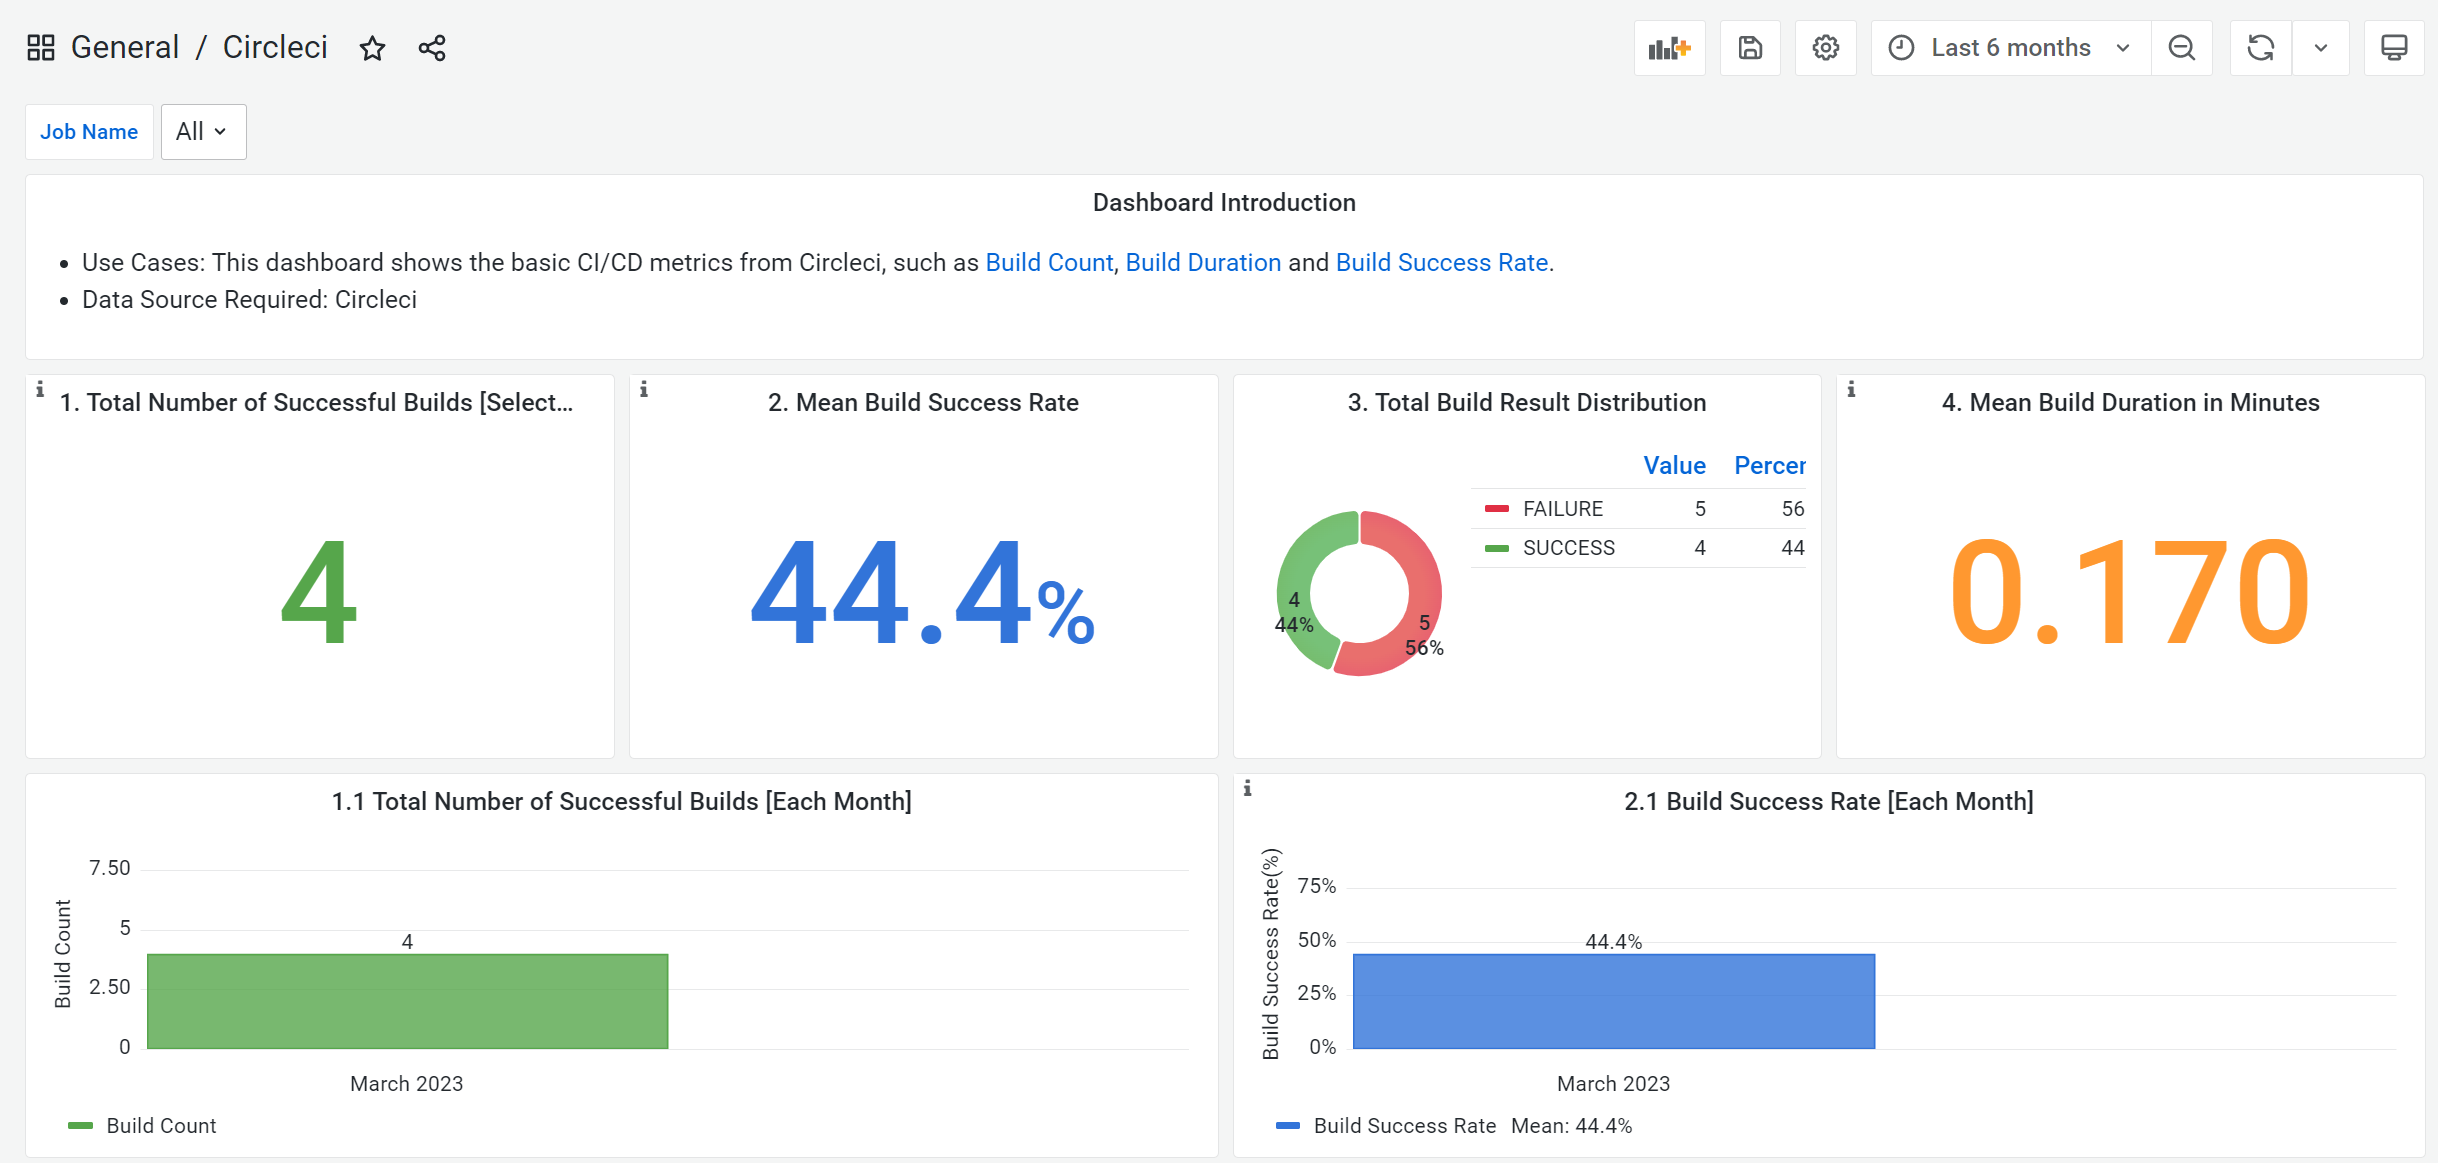The image size is (2438, 1163).
Task: Share the dashboard
Action: 432,48
